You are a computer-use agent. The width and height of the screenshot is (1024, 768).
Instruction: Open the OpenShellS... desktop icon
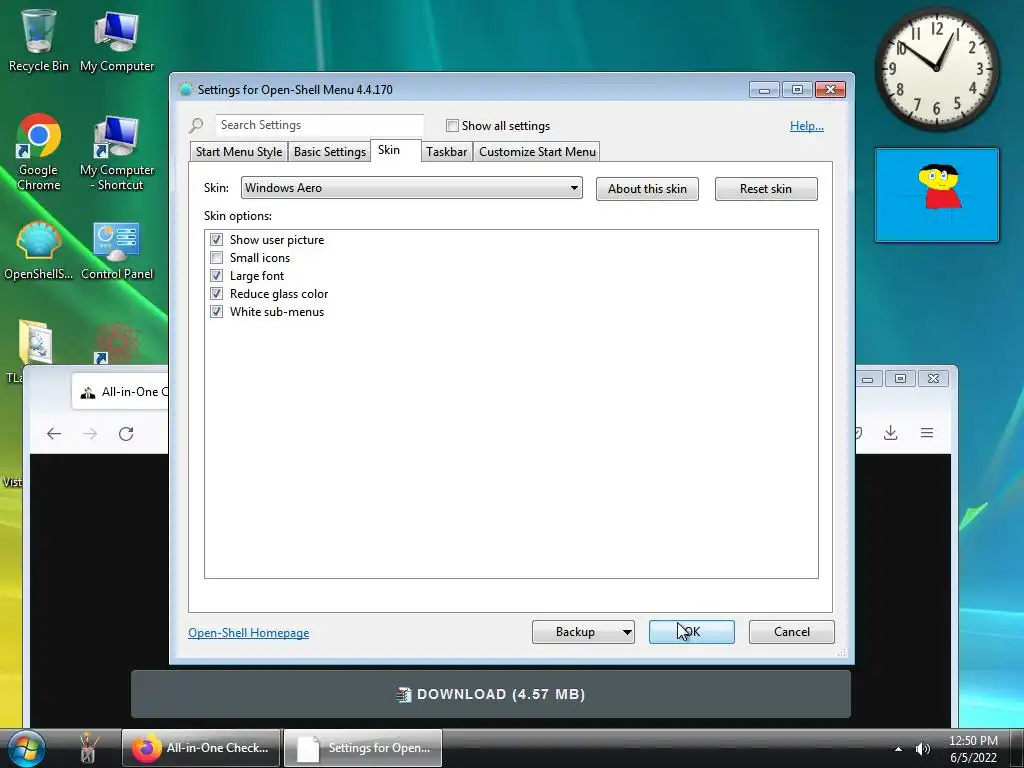tap(39, 251)
